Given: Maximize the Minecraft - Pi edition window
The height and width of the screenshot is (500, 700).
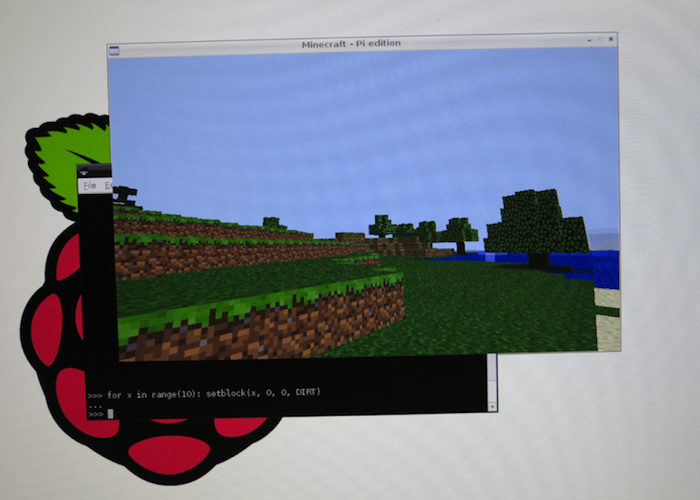Looking at the screenshot, I should point(600,39).
